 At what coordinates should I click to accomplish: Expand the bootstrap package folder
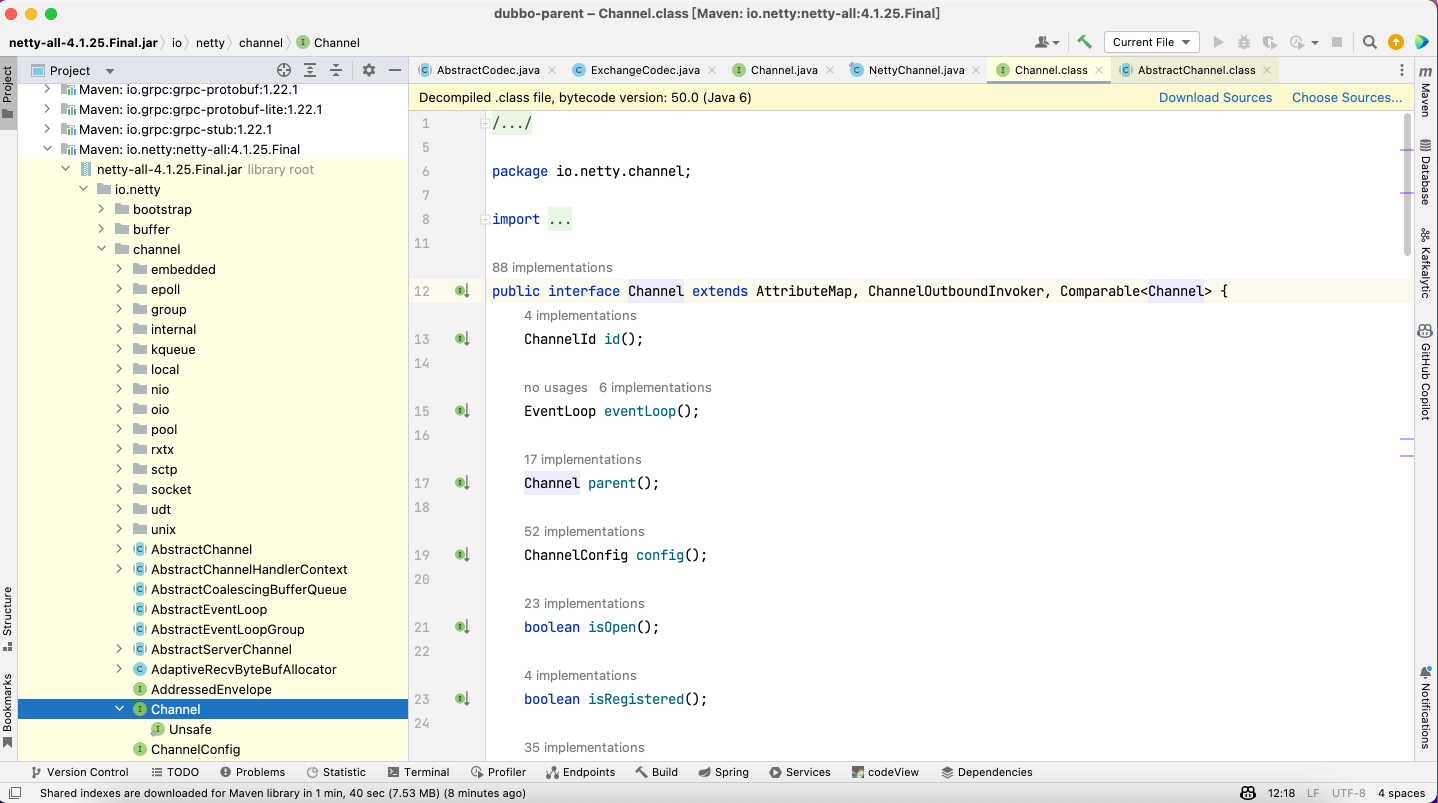[102, 209]
